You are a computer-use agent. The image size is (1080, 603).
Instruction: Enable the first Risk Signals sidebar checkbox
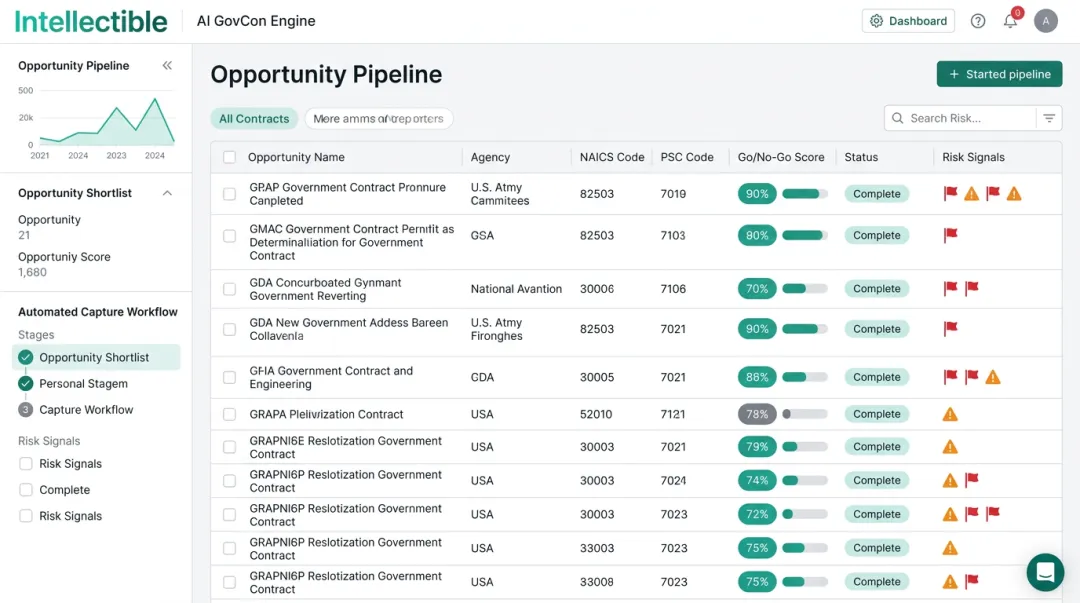(25, 464)
